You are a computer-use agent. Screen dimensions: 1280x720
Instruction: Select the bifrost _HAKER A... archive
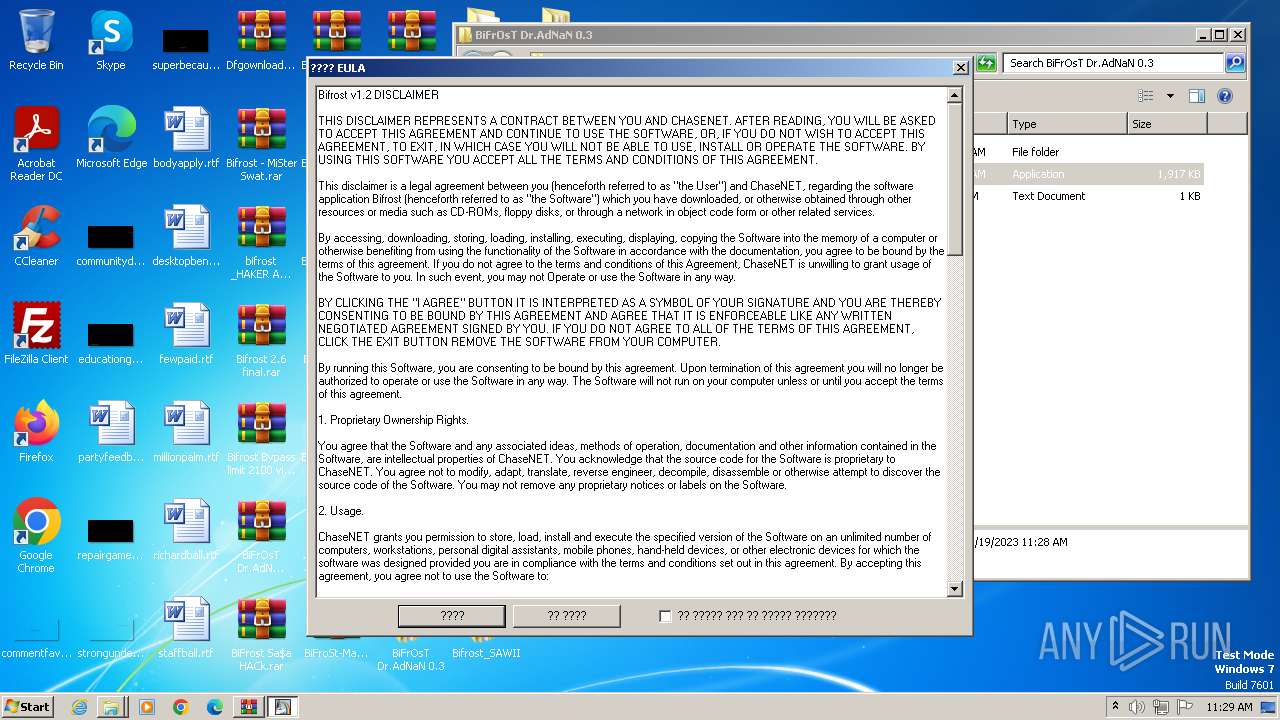[261, 242]
